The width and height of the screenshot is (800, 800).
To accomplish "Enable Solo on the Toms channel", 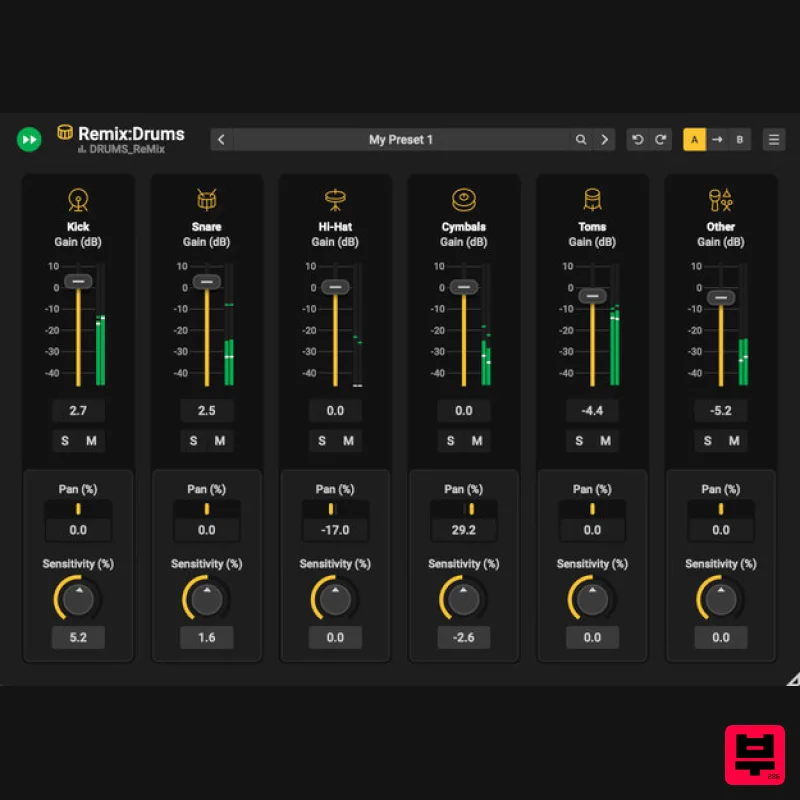I will click(578, 440).
